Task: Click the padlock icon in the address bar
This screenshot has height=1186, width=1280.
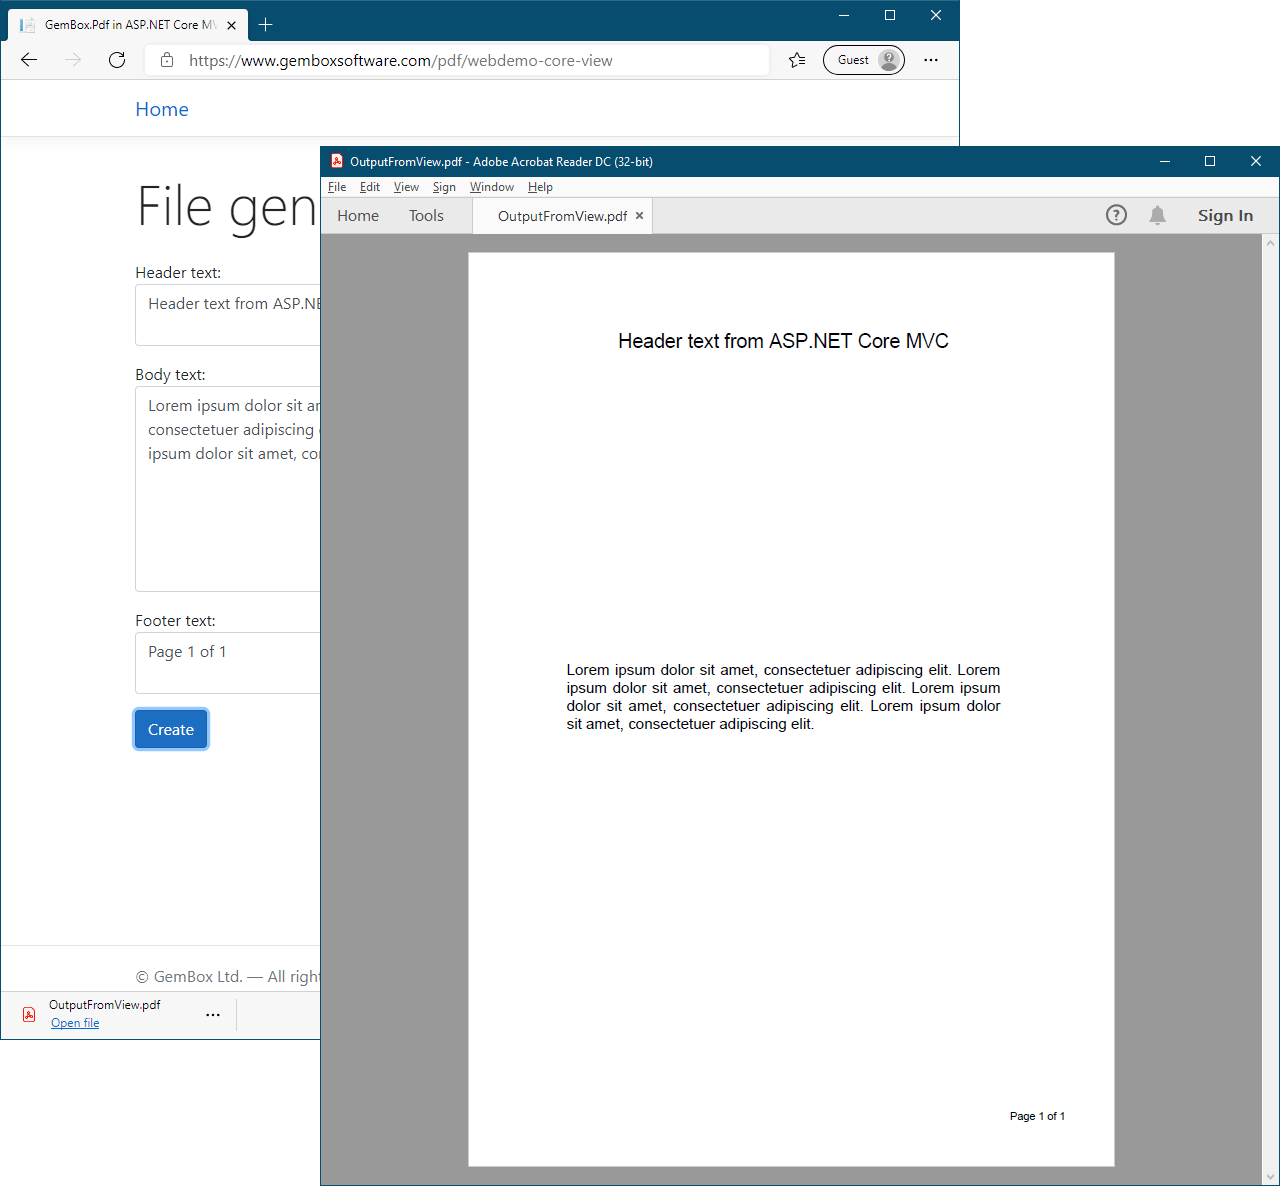Action: click(x=166, y=60)
